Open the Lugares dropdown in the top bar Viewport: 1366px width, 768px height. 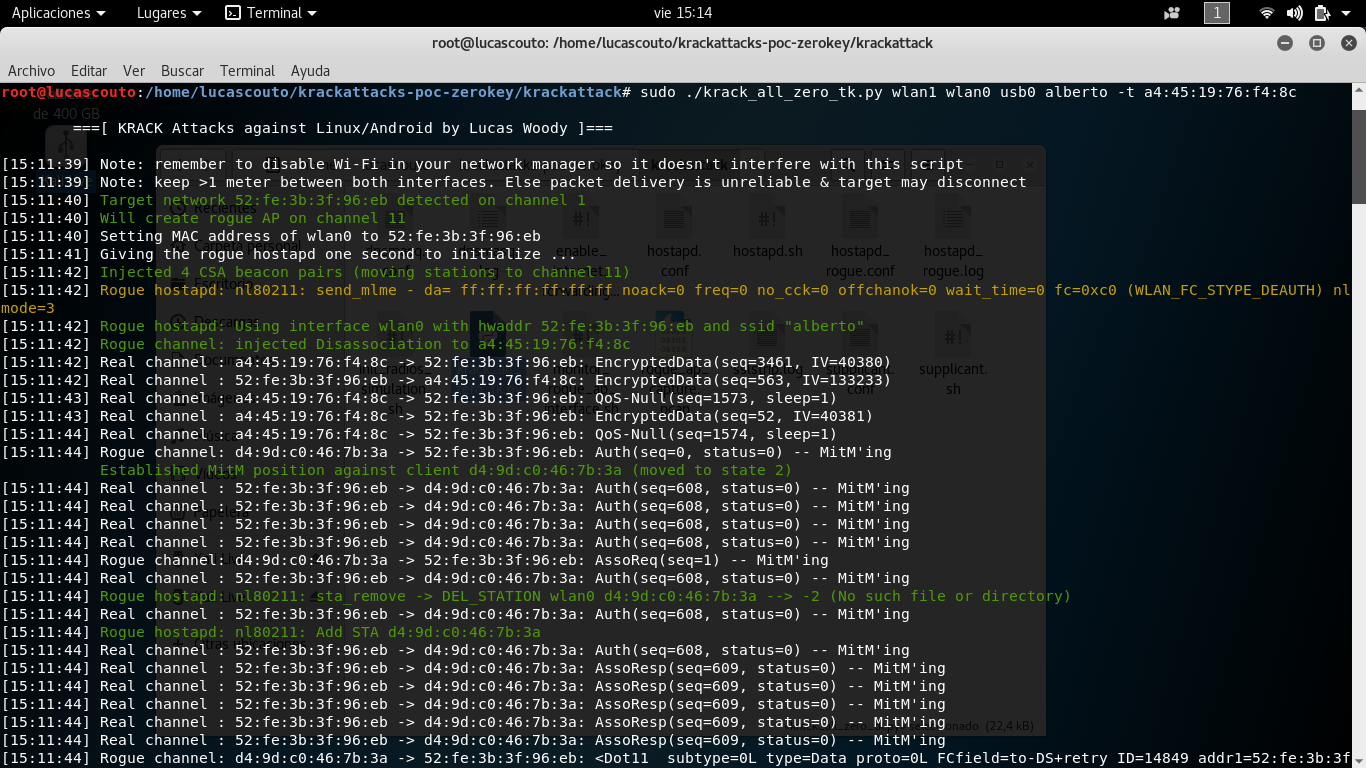coord(168,13)
